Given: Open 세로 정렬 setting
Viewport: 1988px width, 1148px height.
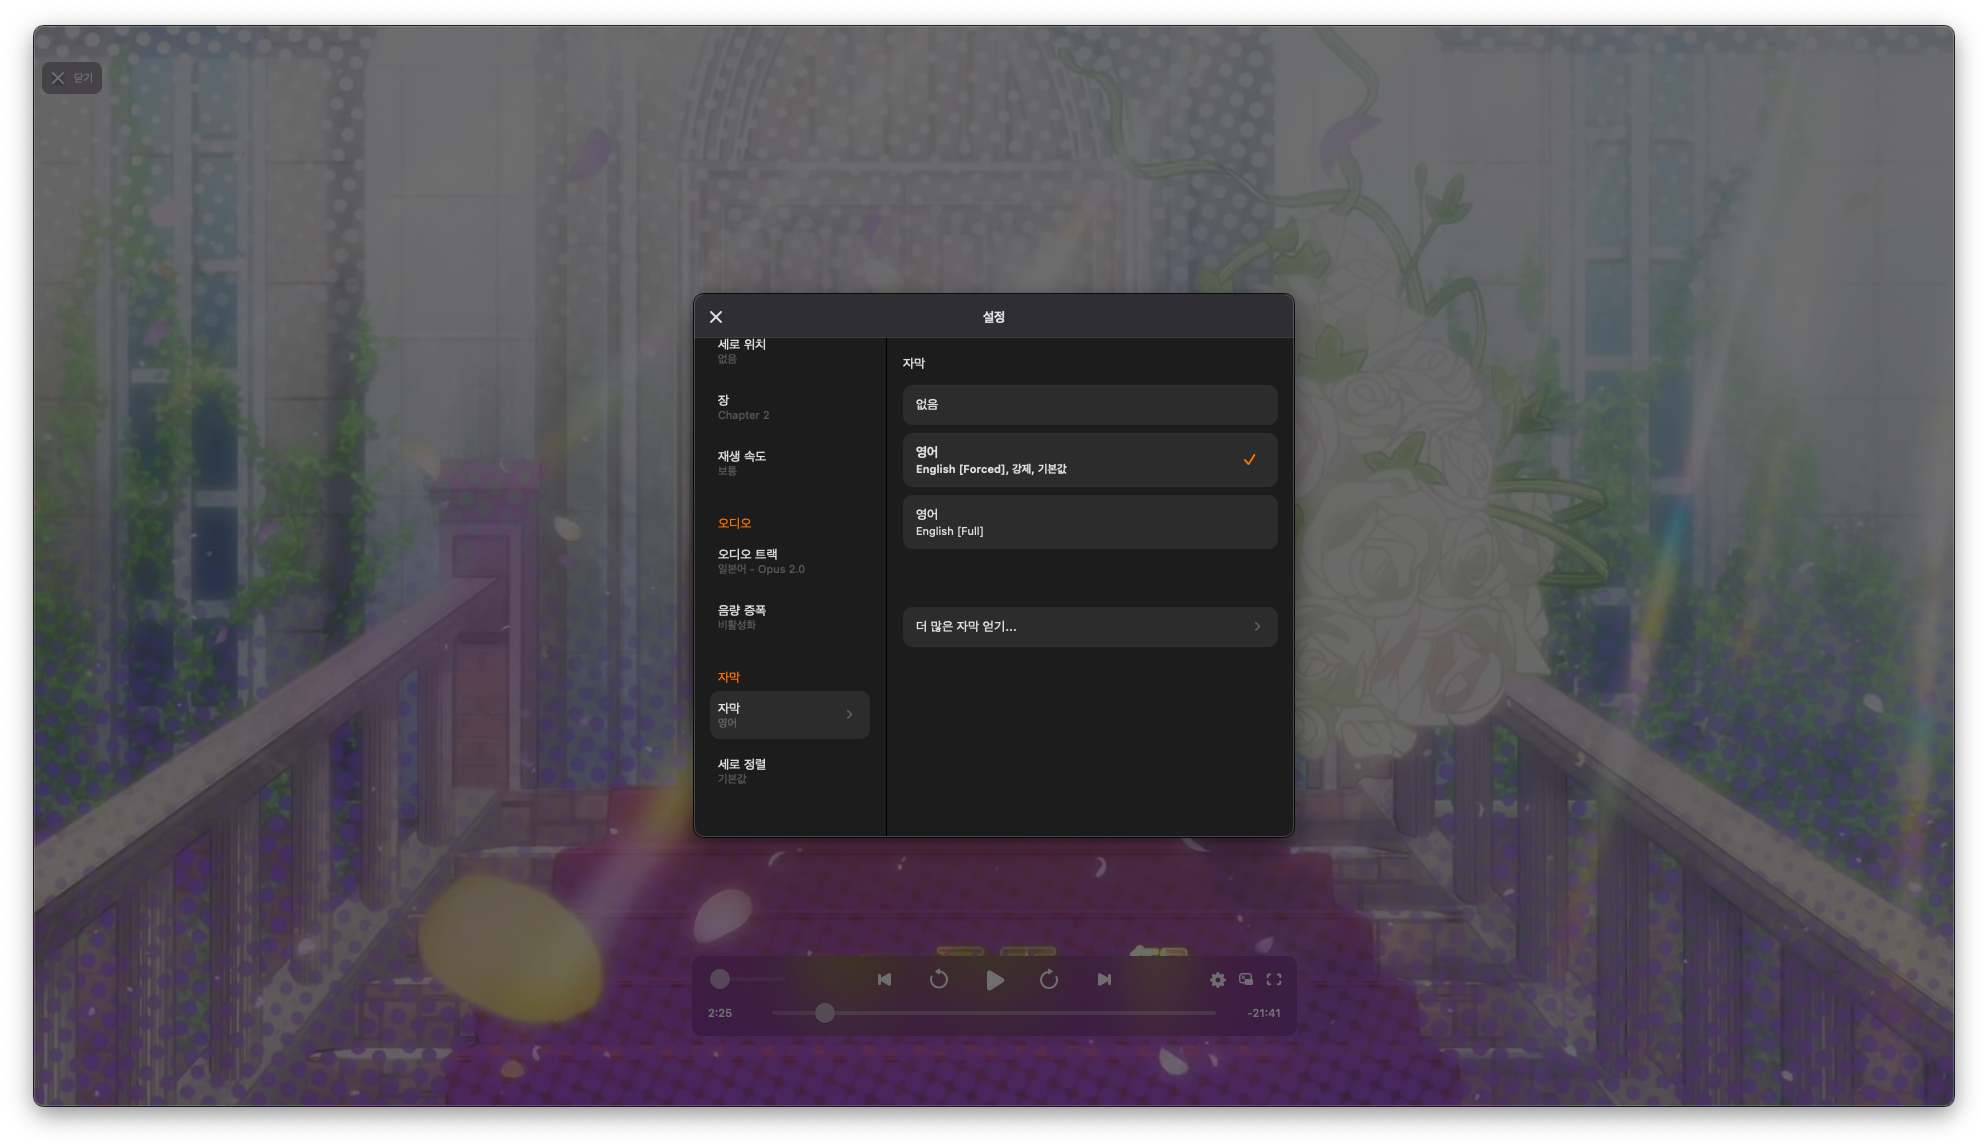Looking at the screenshot, I should click(x=789, y=771).
